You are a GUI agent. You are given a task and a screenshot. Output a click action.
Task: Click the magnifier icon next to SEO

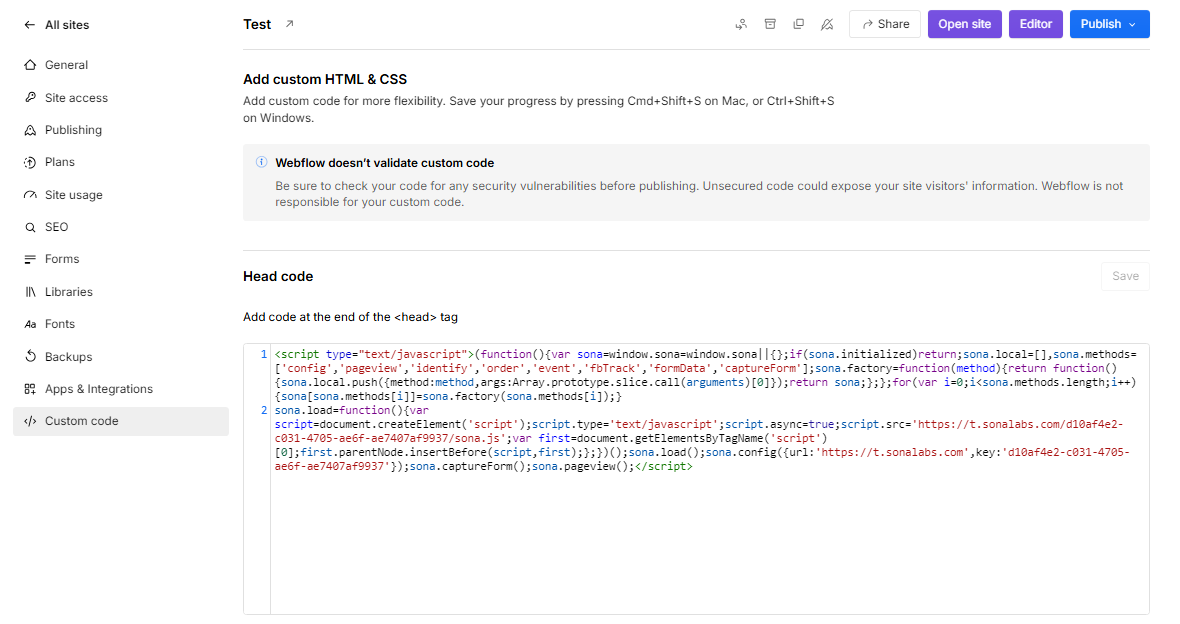click(x=30, y=227)
